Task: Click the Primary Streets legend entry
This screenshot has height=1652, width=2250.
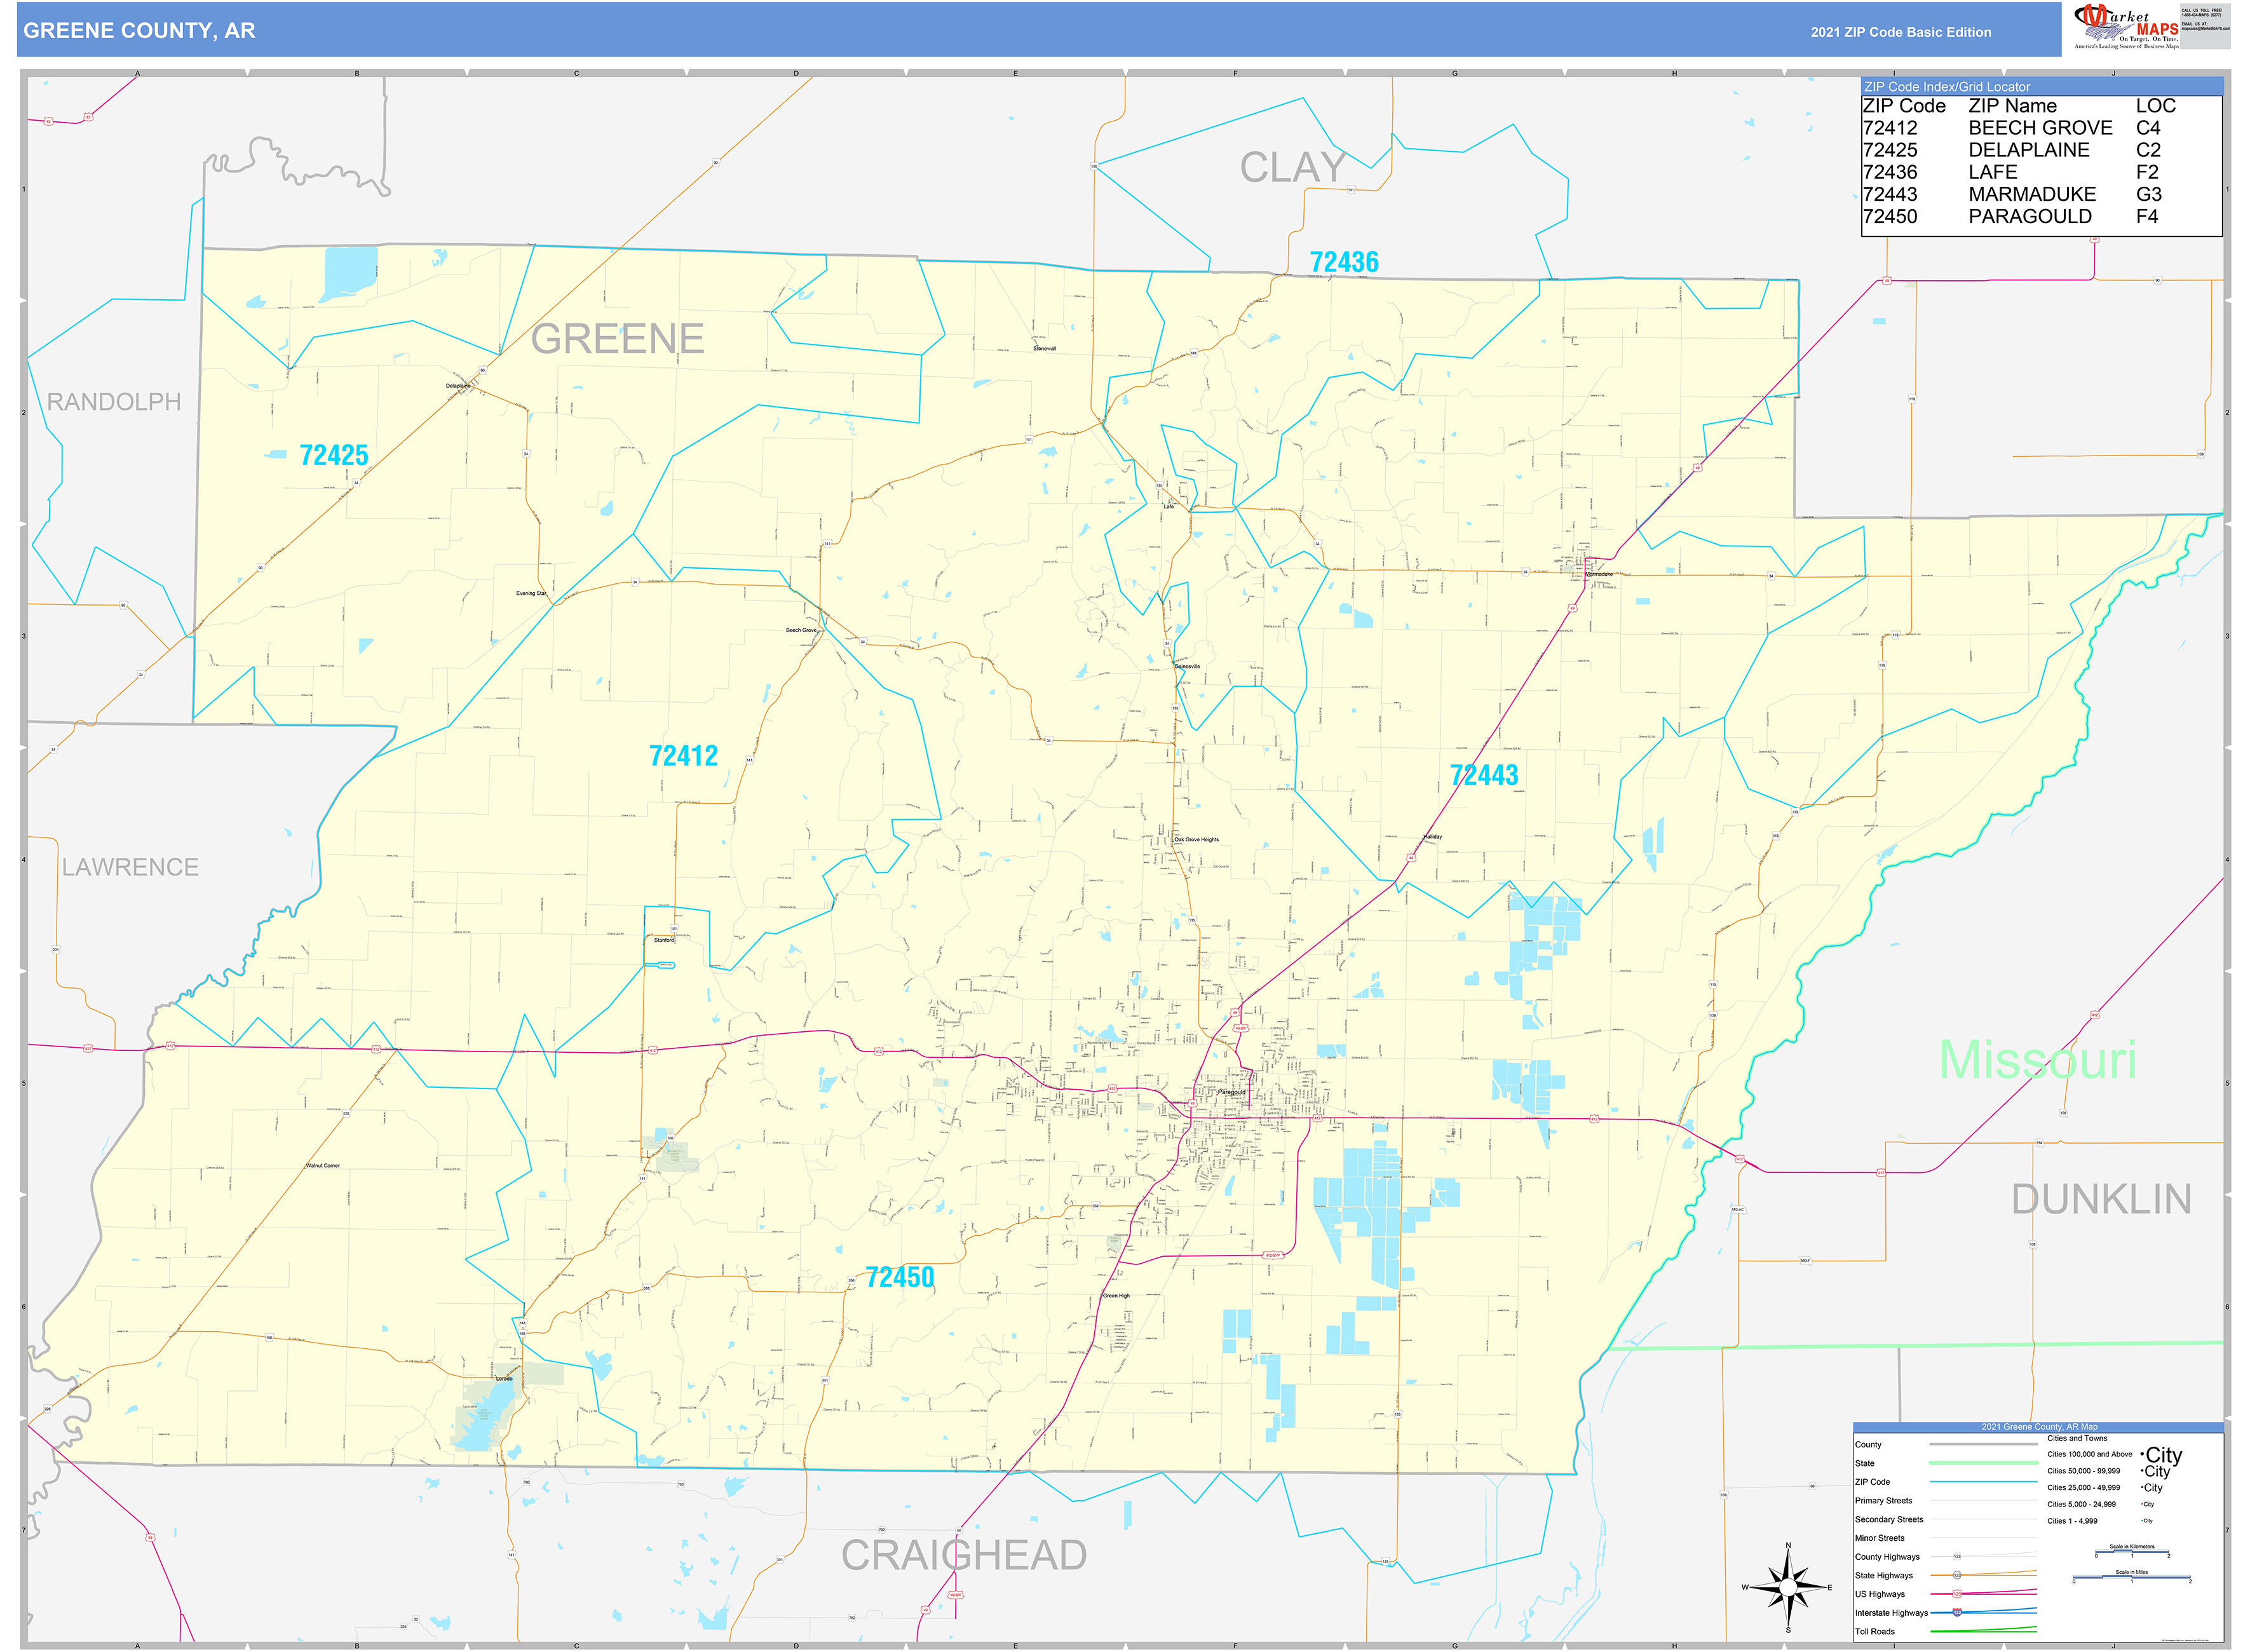Action: (1883, 1500)
